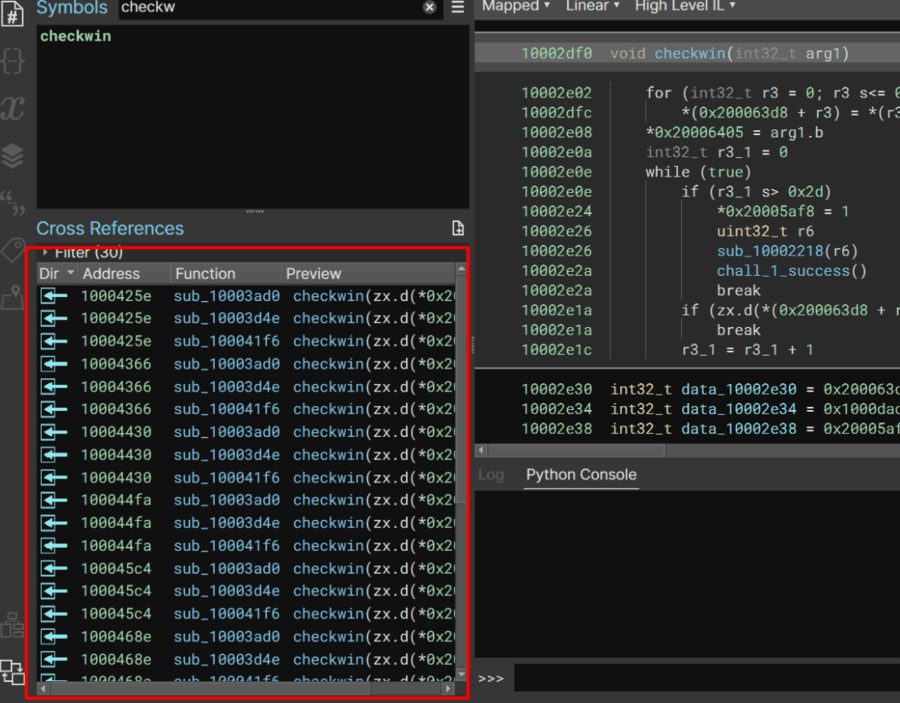Switch to the Log tab
This screenshot has height=703, width=900.
491,475
